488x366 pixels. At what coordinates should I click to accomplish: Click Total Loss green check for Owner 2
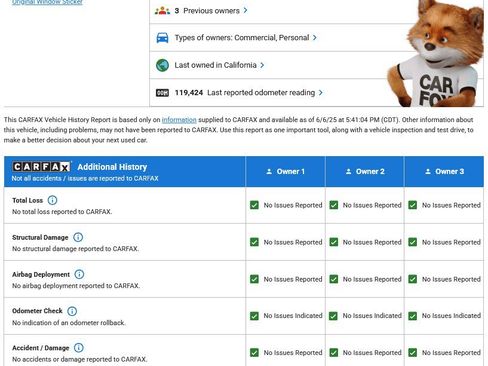(334, 205)
